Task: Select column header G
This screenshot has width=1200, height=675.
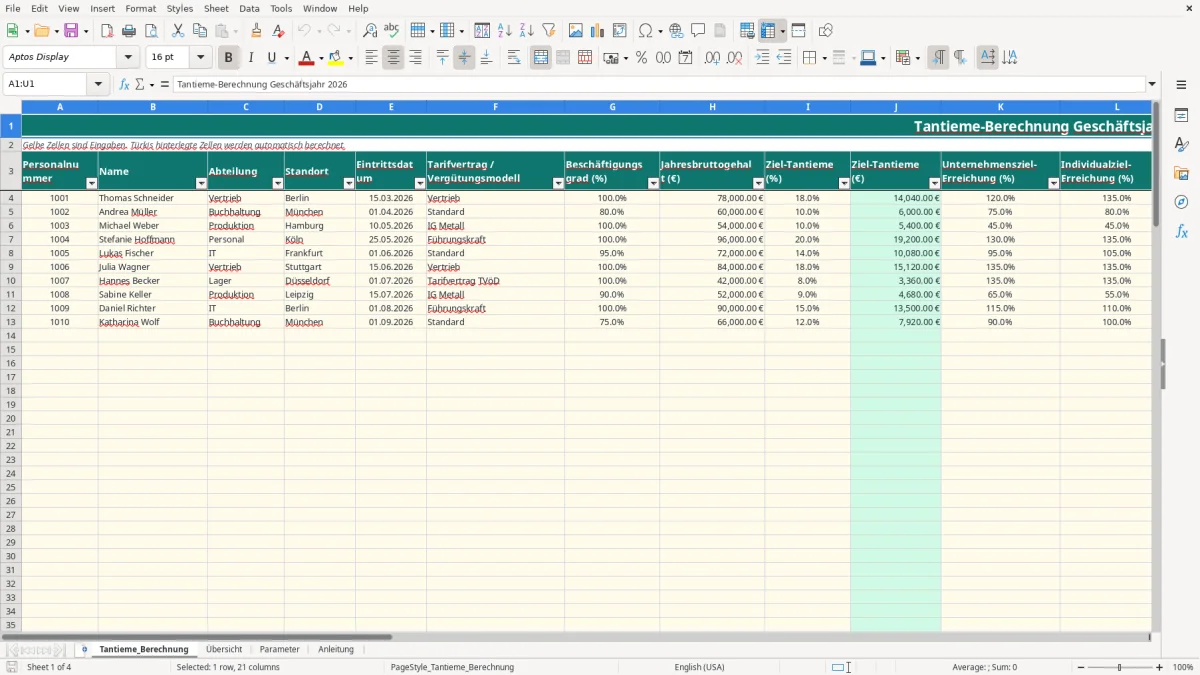Action: 612,106
